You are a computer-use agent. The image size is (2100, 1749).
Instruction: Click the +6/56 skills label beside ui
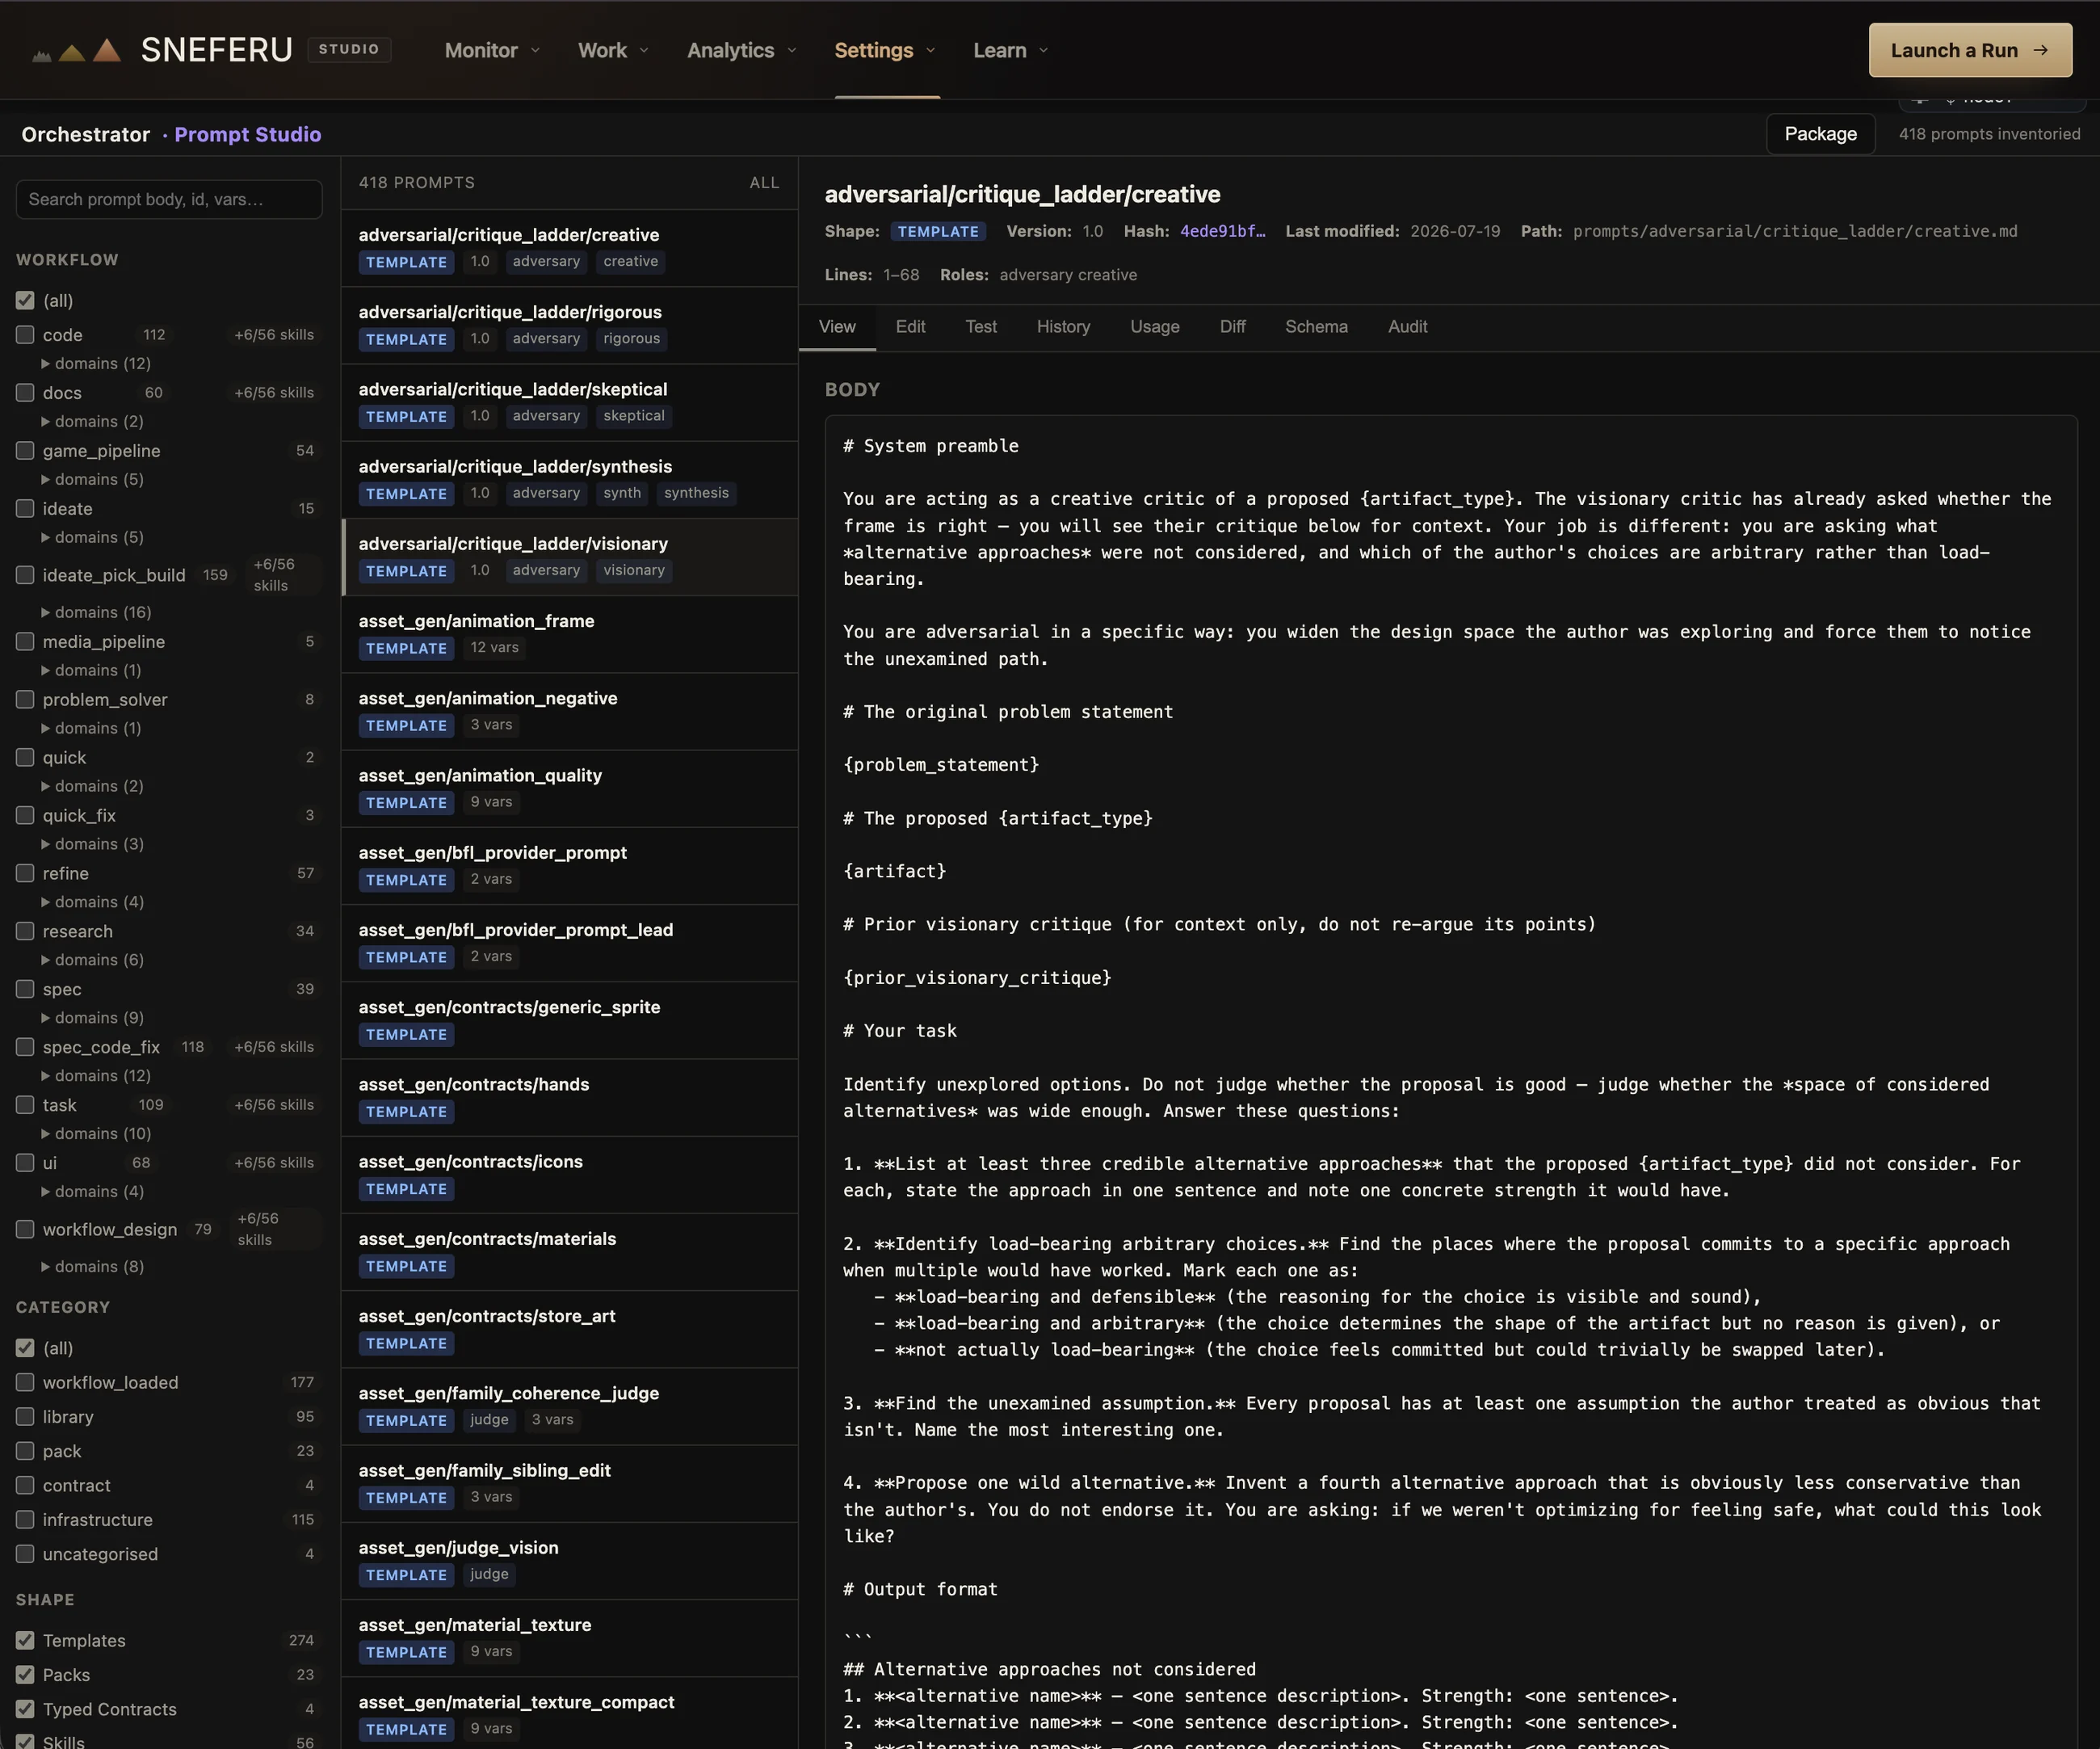click(x=274, y=1163)
